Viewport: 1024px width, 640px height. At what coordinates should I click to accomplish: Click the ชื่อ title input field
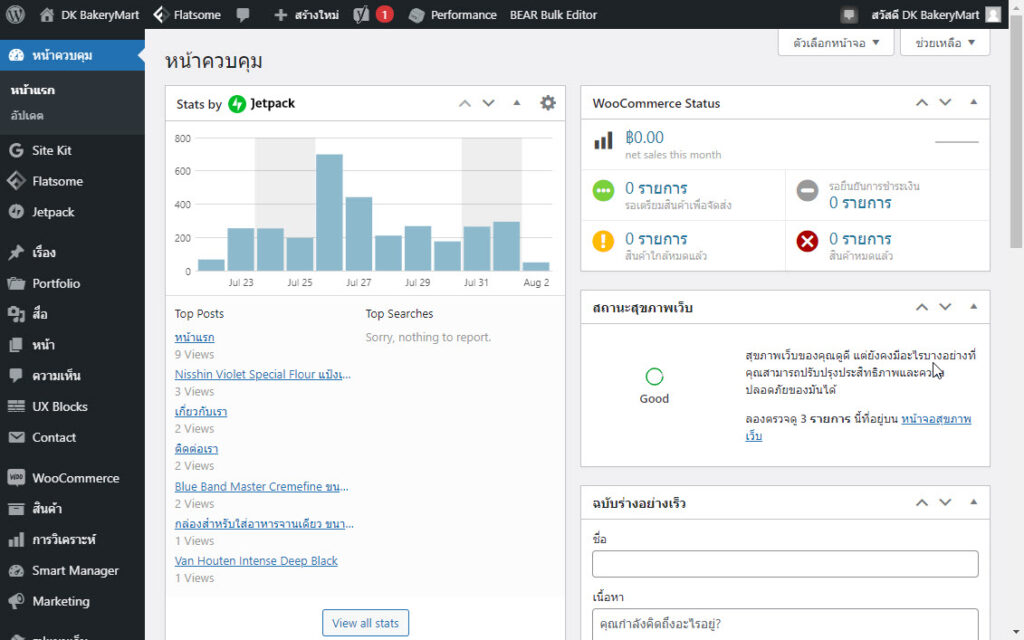[x=784, y=564]
